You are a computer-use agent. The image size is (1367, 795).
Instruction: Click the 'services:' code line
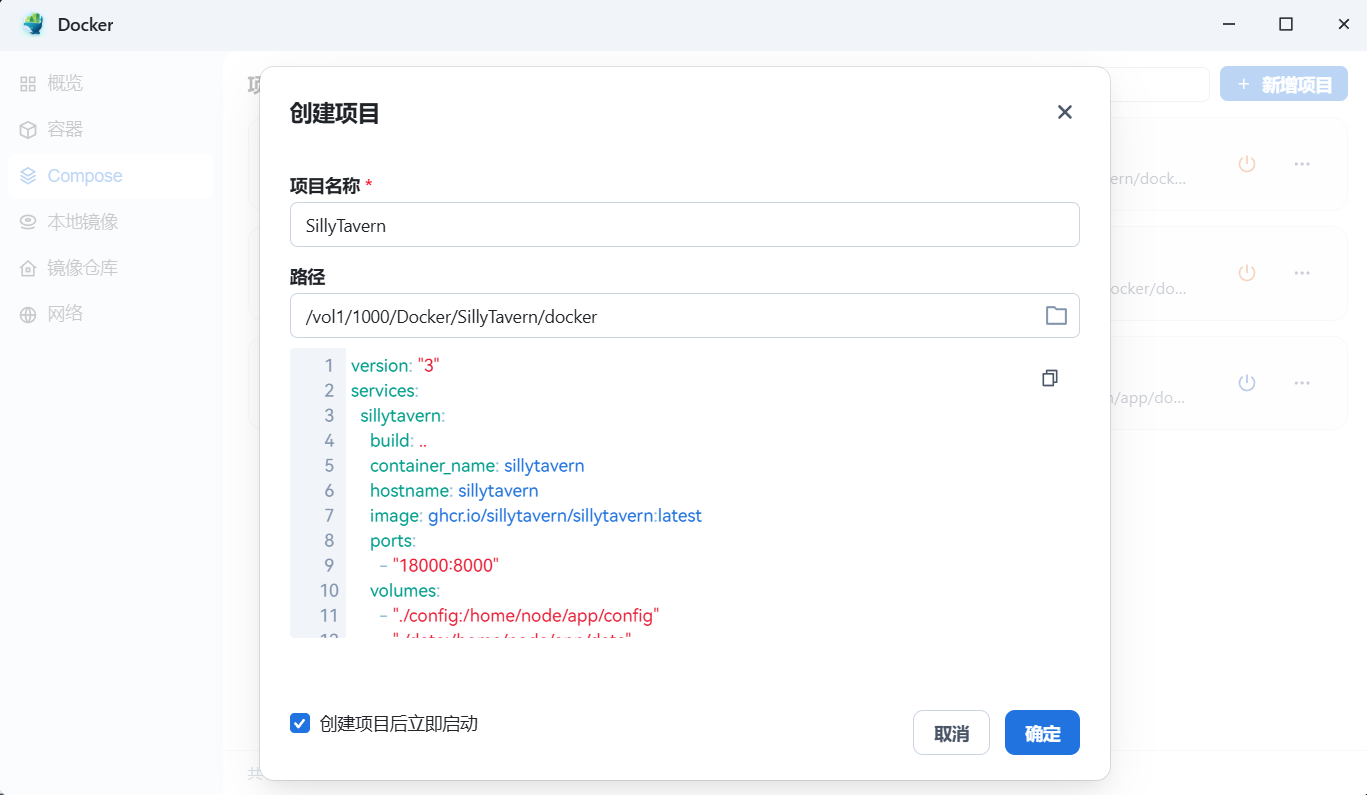(x=384, y=391)
